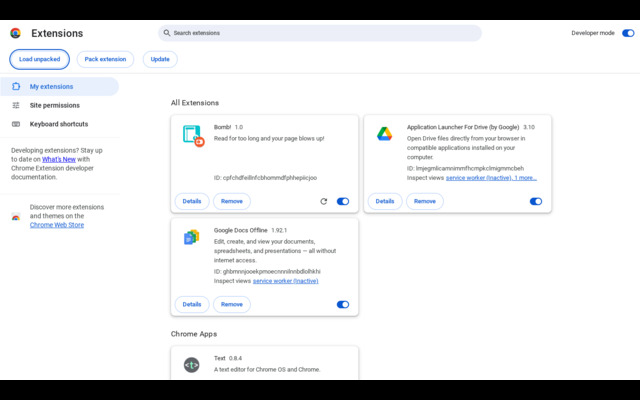Click the Bomb! extension ID text
Screen dimensions: 640x400
point(265,178)
